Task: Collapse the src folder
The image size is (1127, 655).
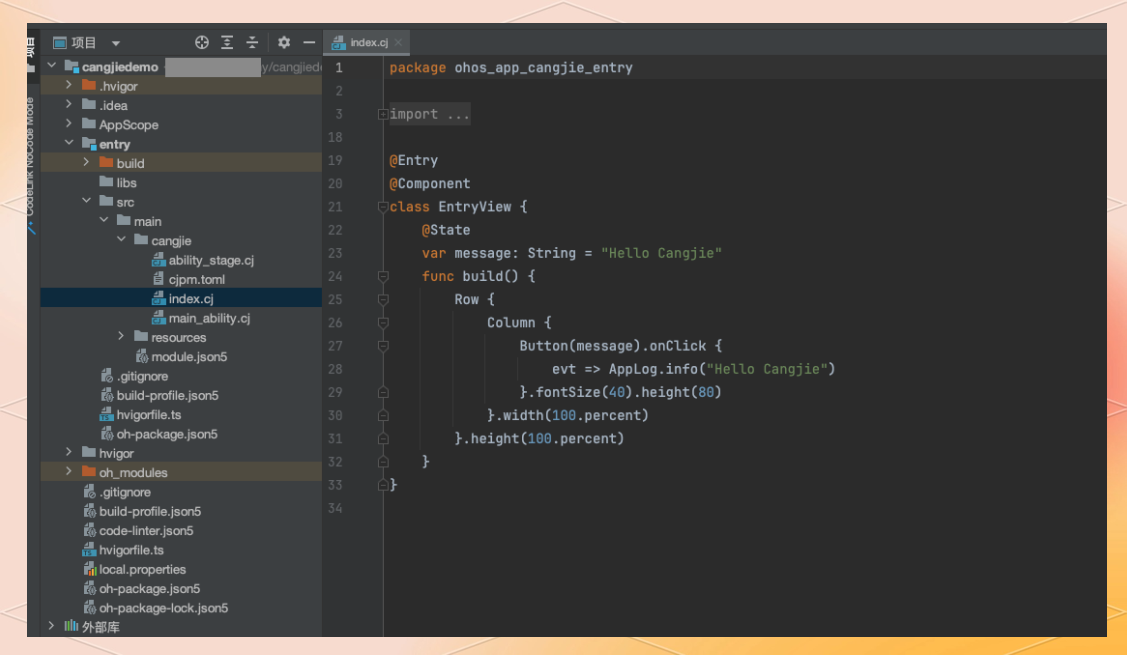Action: pyautogui.click(x=86, y=201)
